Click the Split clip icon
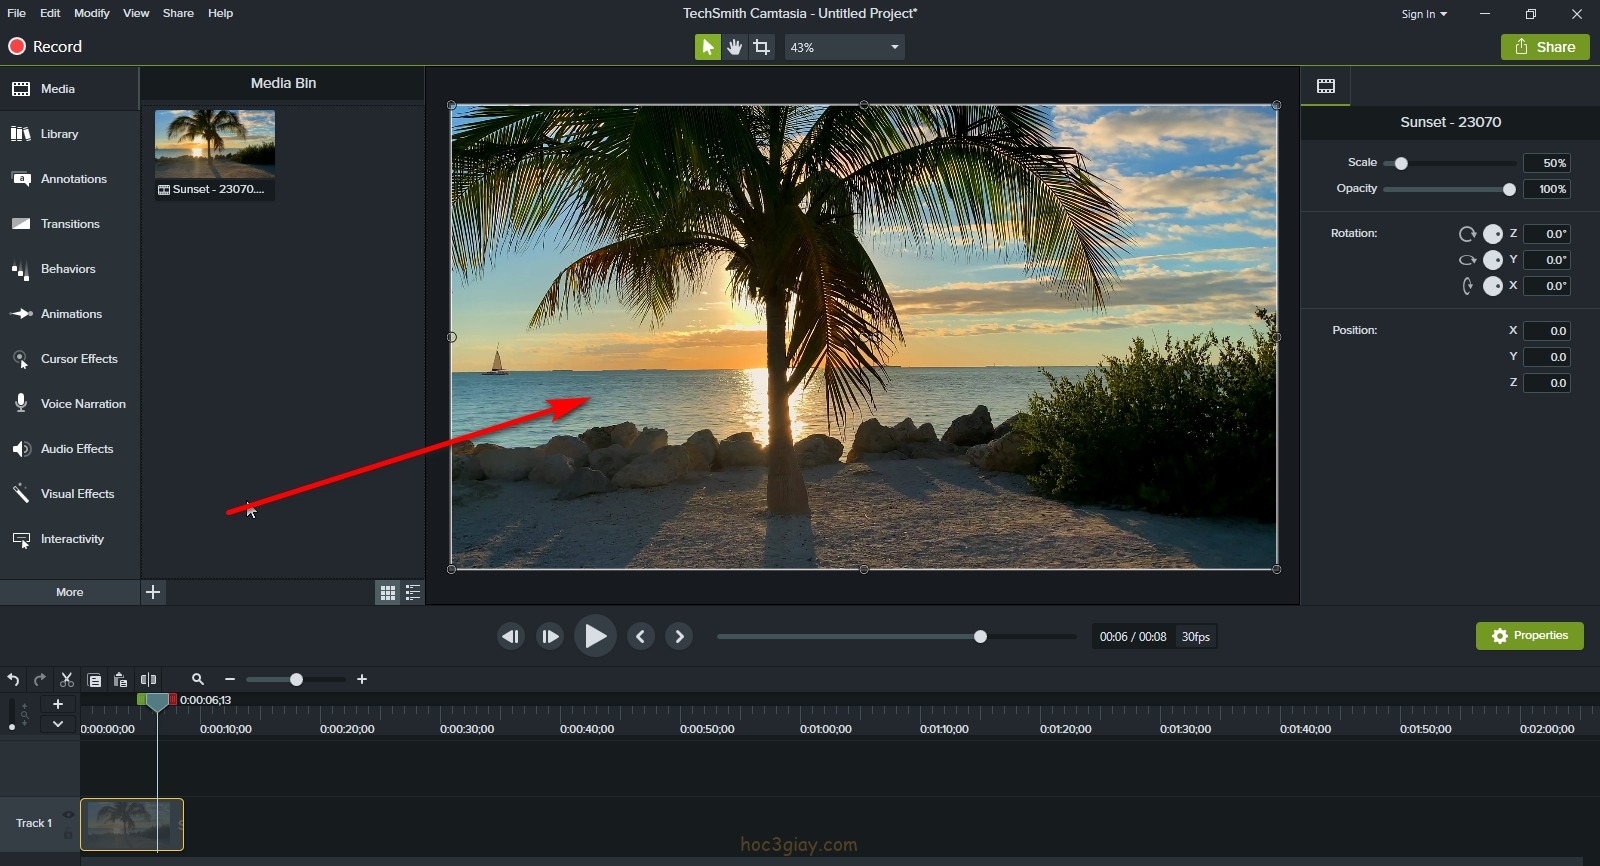 coord(148,680)
